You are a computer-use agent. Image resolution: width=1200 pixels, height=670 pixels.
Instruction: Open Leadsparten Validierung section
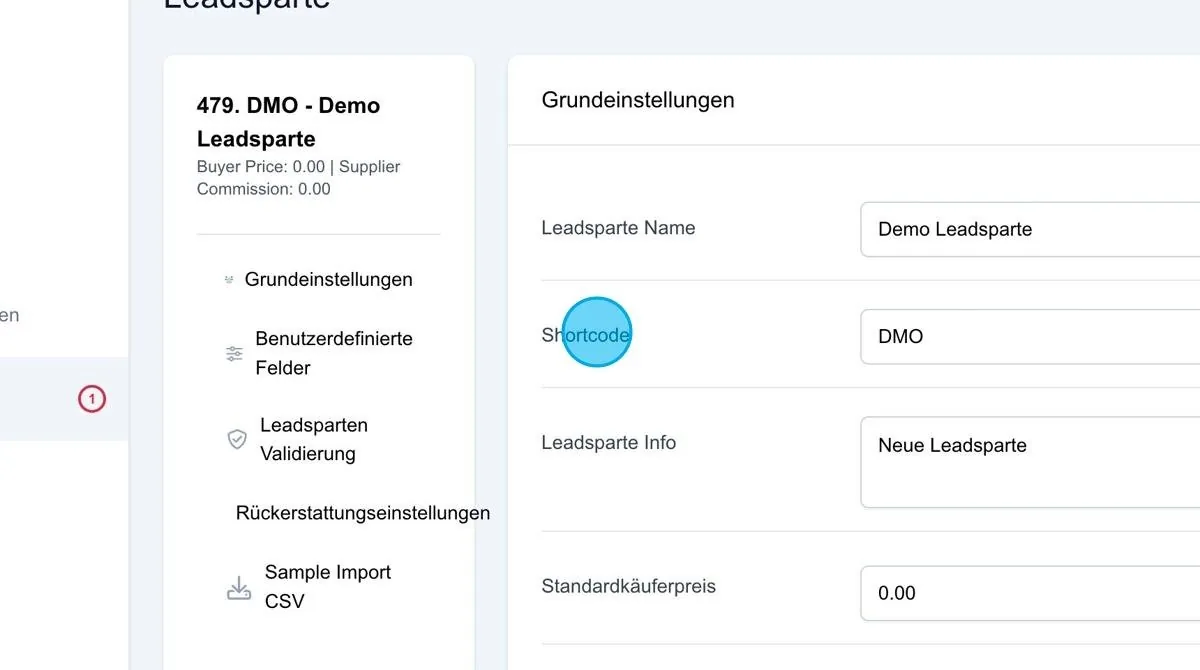314,439
